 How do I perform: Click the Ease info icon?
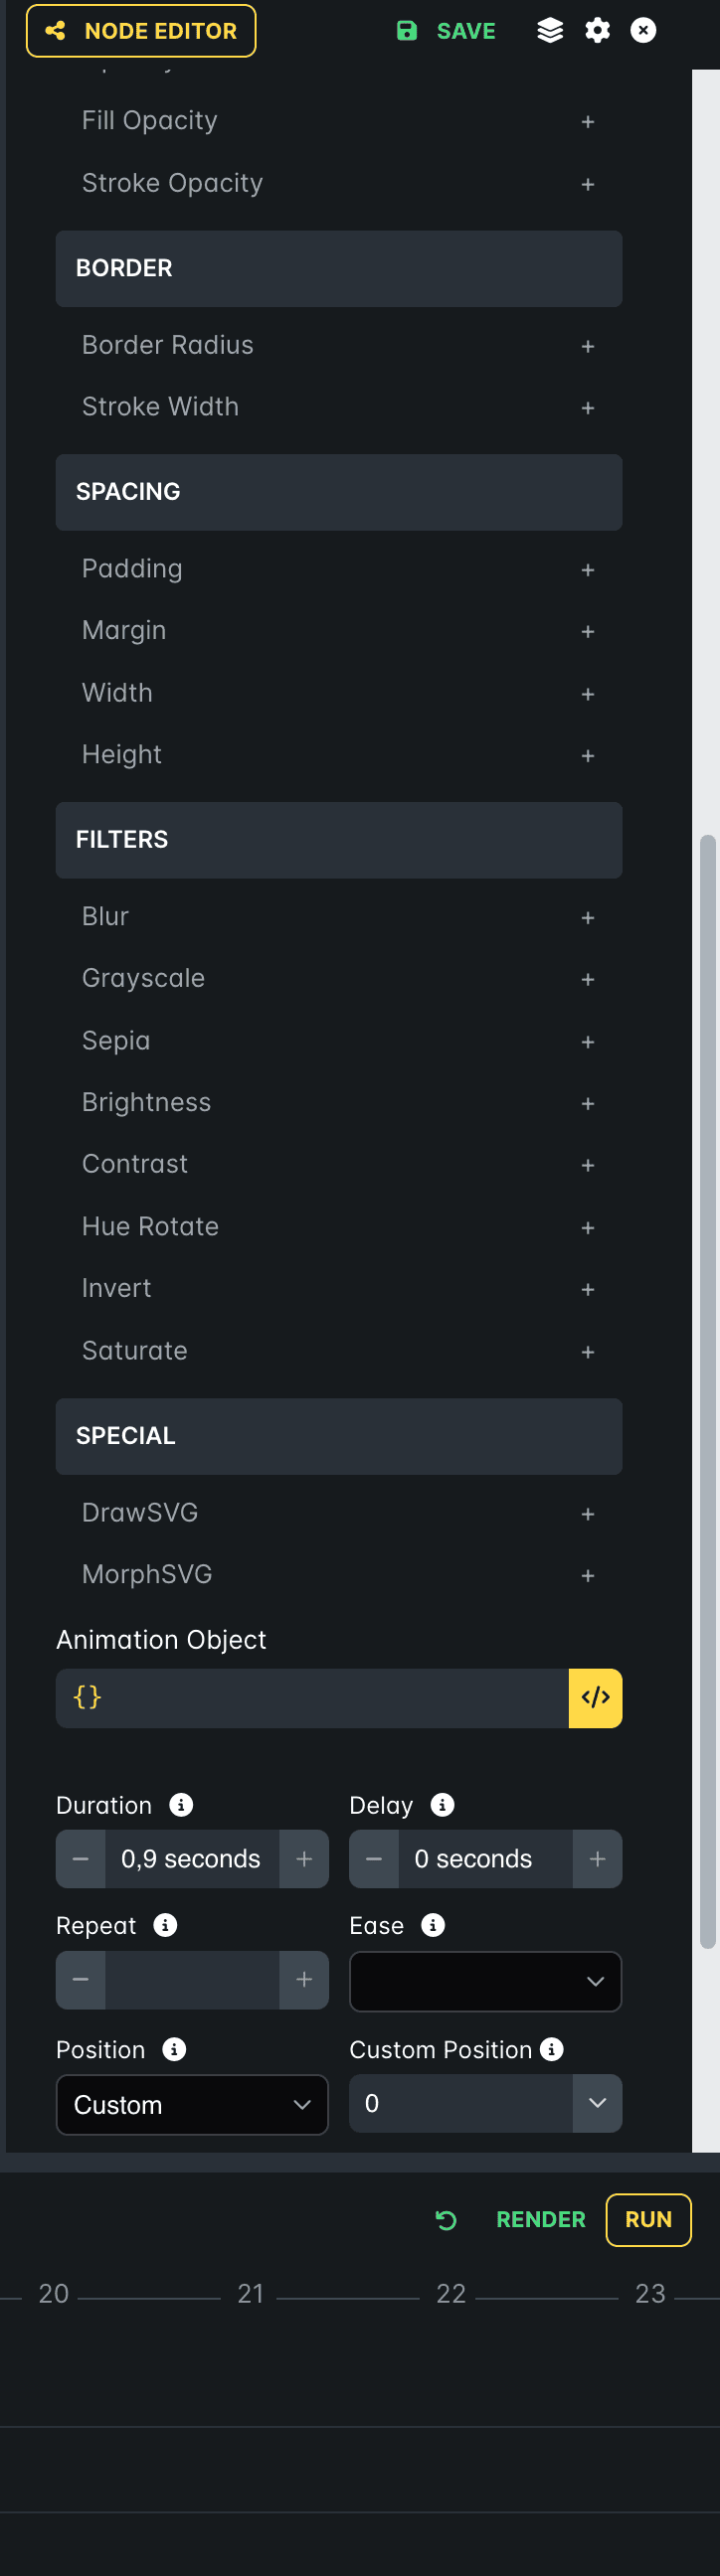pyautogui.click(x=433, y=1926)
